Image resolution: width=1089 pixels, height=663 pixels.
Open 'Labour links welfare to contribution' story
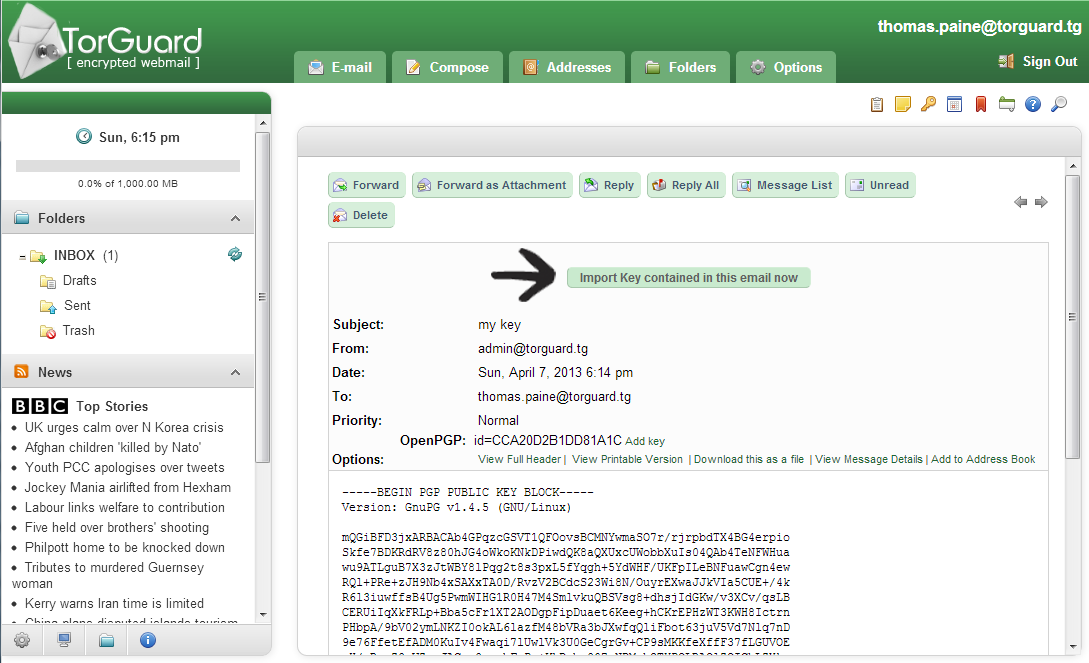point(125,507)
